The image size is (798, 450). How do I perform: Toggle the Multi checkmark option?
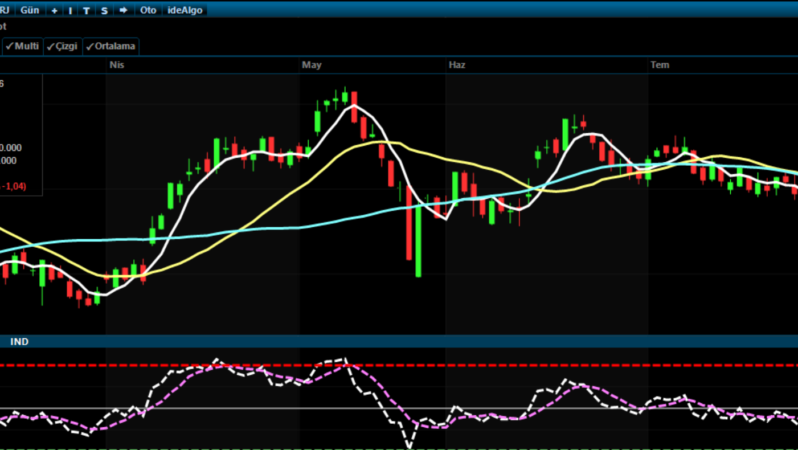tap(22, 46)
